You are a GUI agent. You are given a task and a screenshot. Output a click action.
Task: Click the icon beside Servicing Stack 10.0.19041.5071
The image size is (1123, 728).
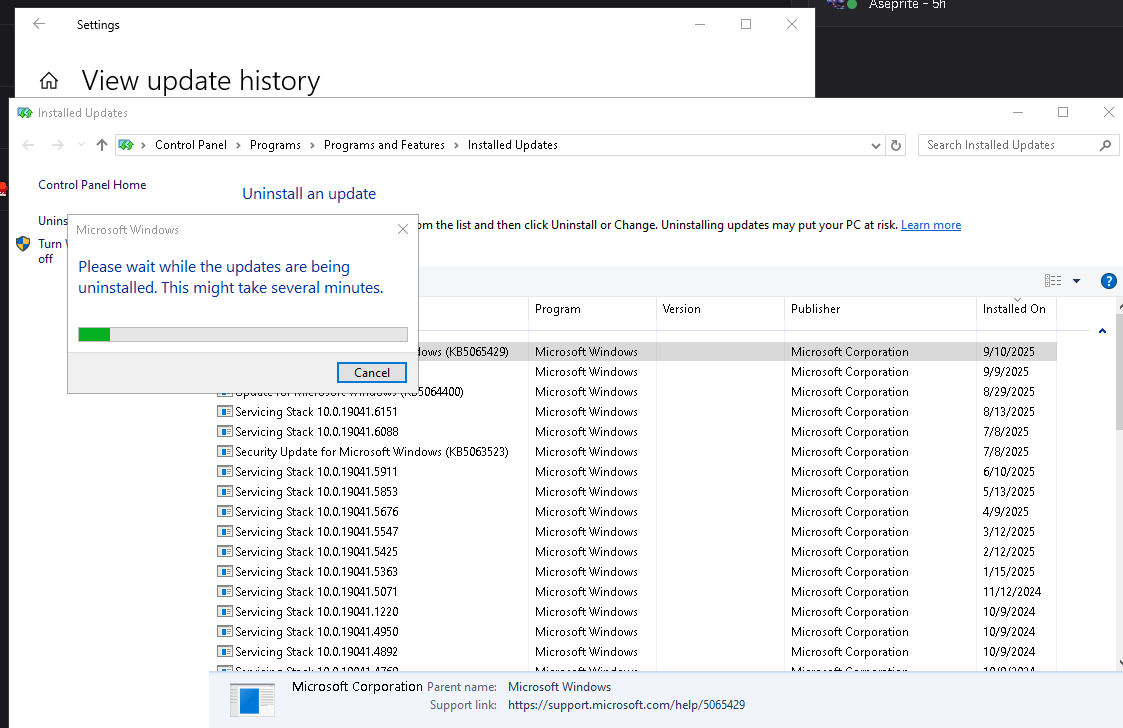point(225,592)
